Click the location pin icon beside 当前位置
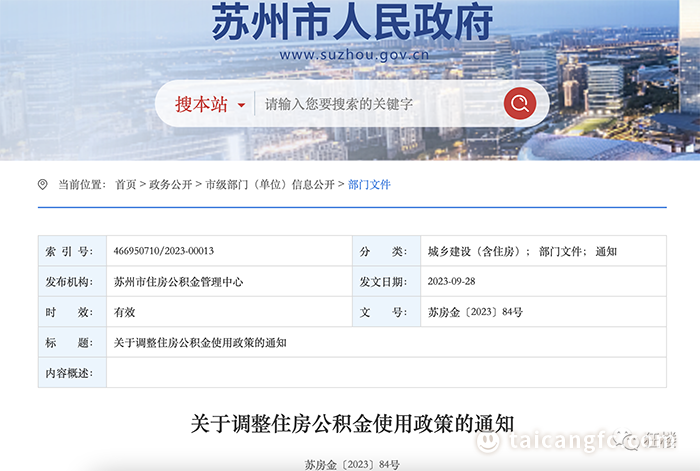This screenshot has width=700, height=471. (42, 184)
